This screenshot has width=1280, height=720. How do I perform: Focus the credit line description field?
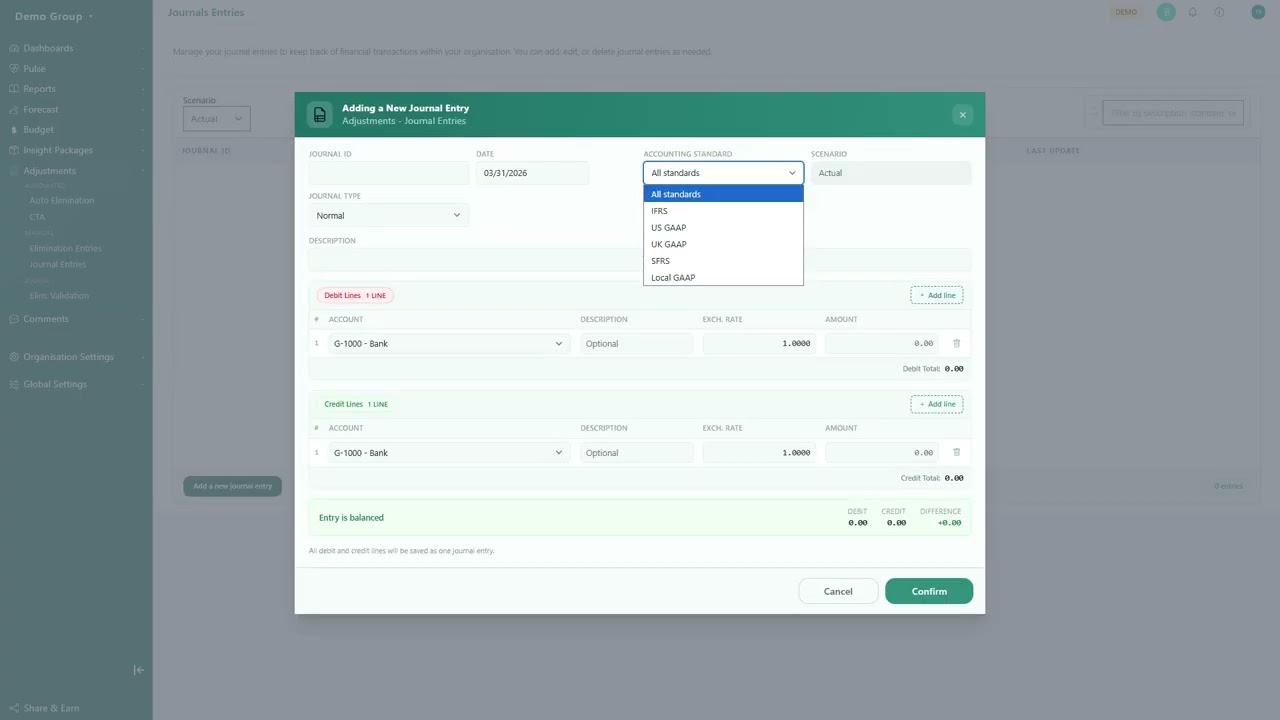point(637,452)
